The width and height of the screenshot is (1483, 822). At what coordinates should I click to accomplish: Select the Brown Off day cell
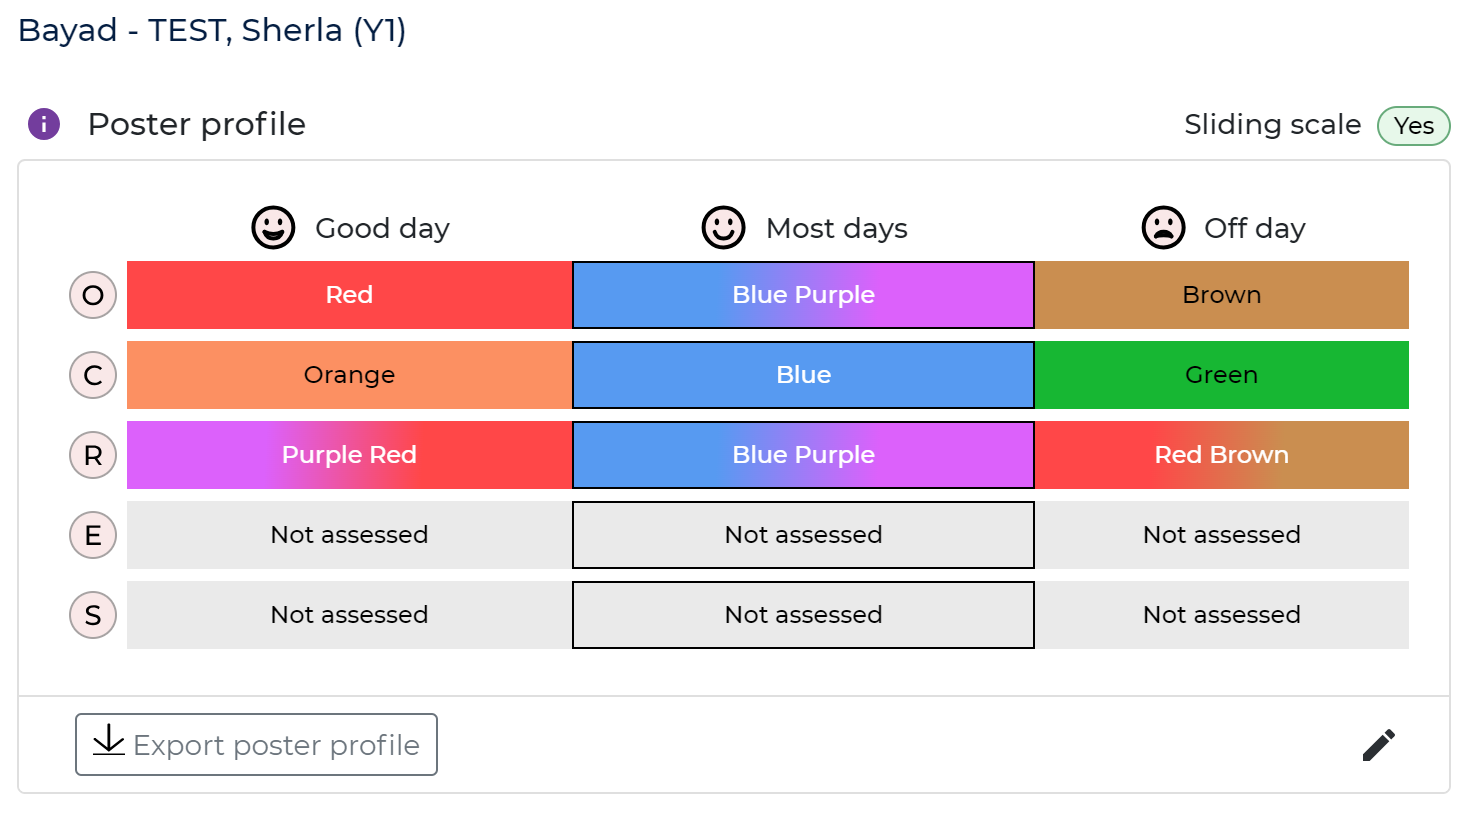[x=1221, y=295]
